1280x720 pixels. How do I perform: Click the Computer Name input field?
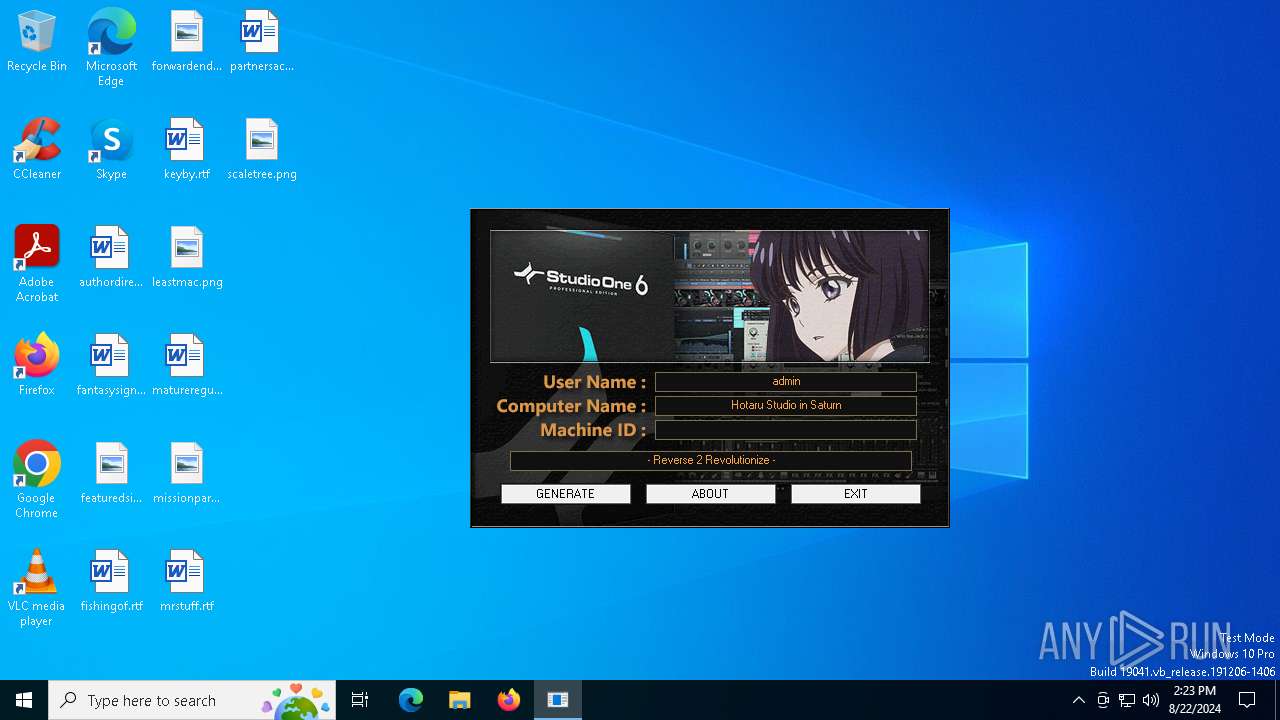786,406
